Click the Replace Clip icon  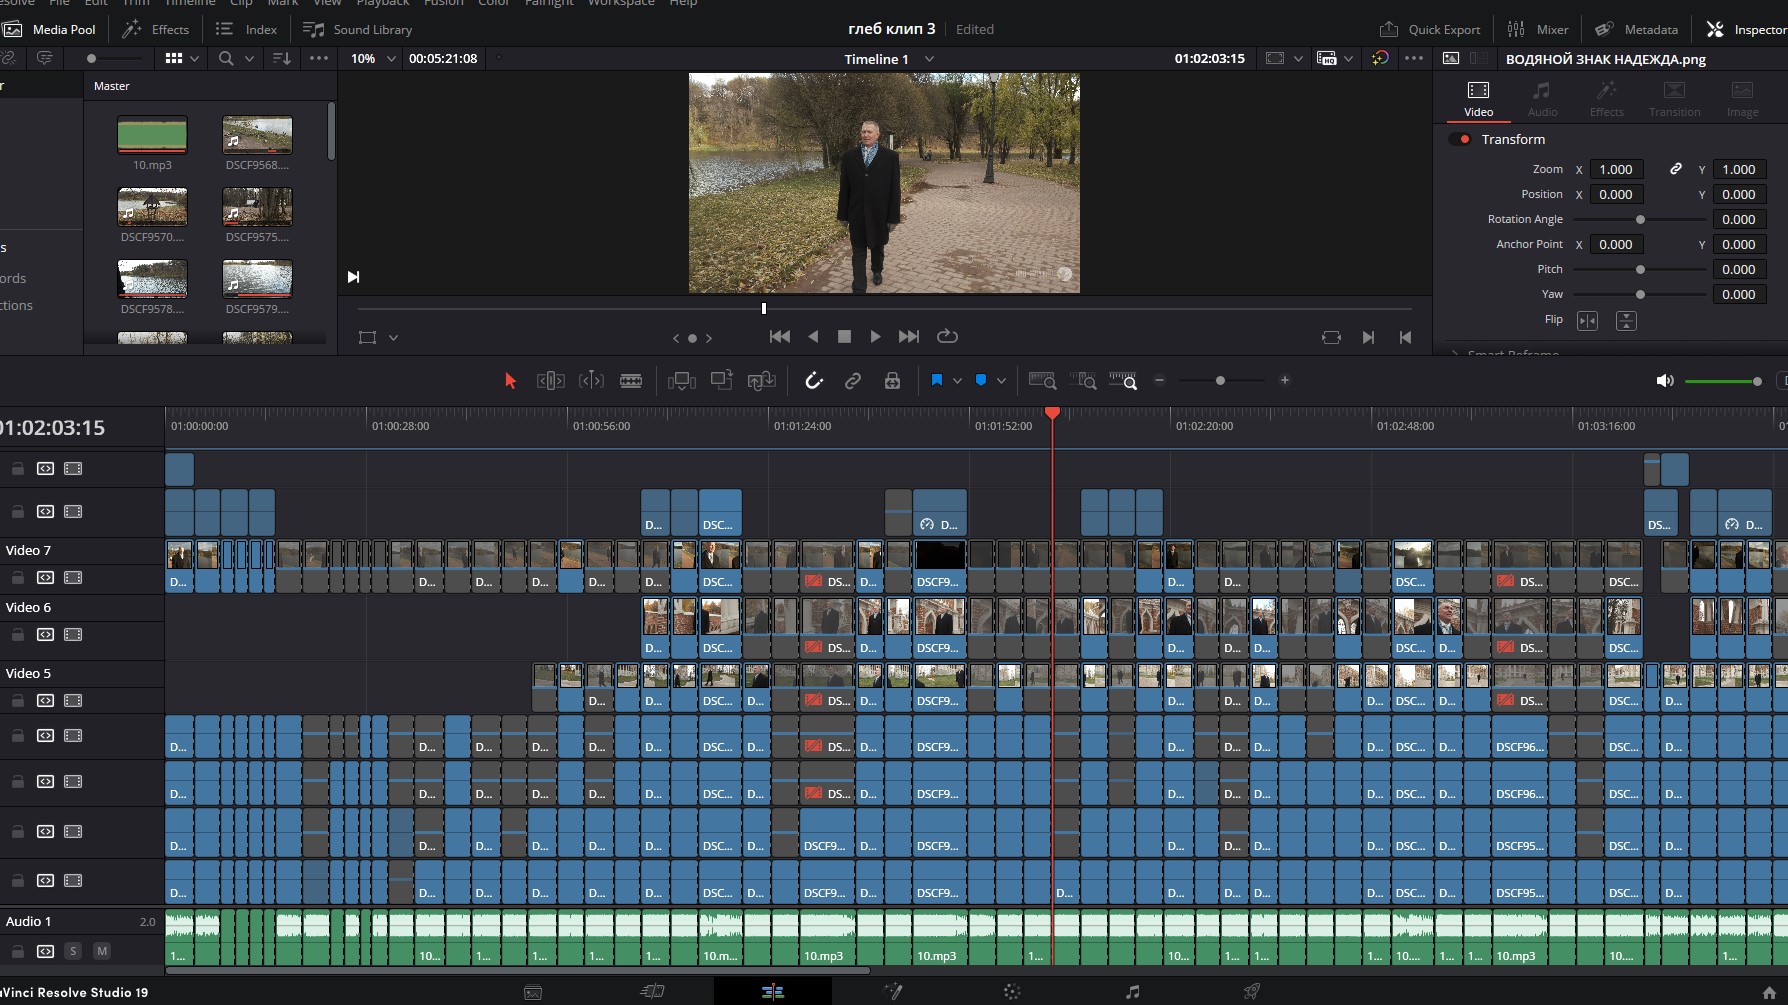pyautogui.click(x=762, y=380)
